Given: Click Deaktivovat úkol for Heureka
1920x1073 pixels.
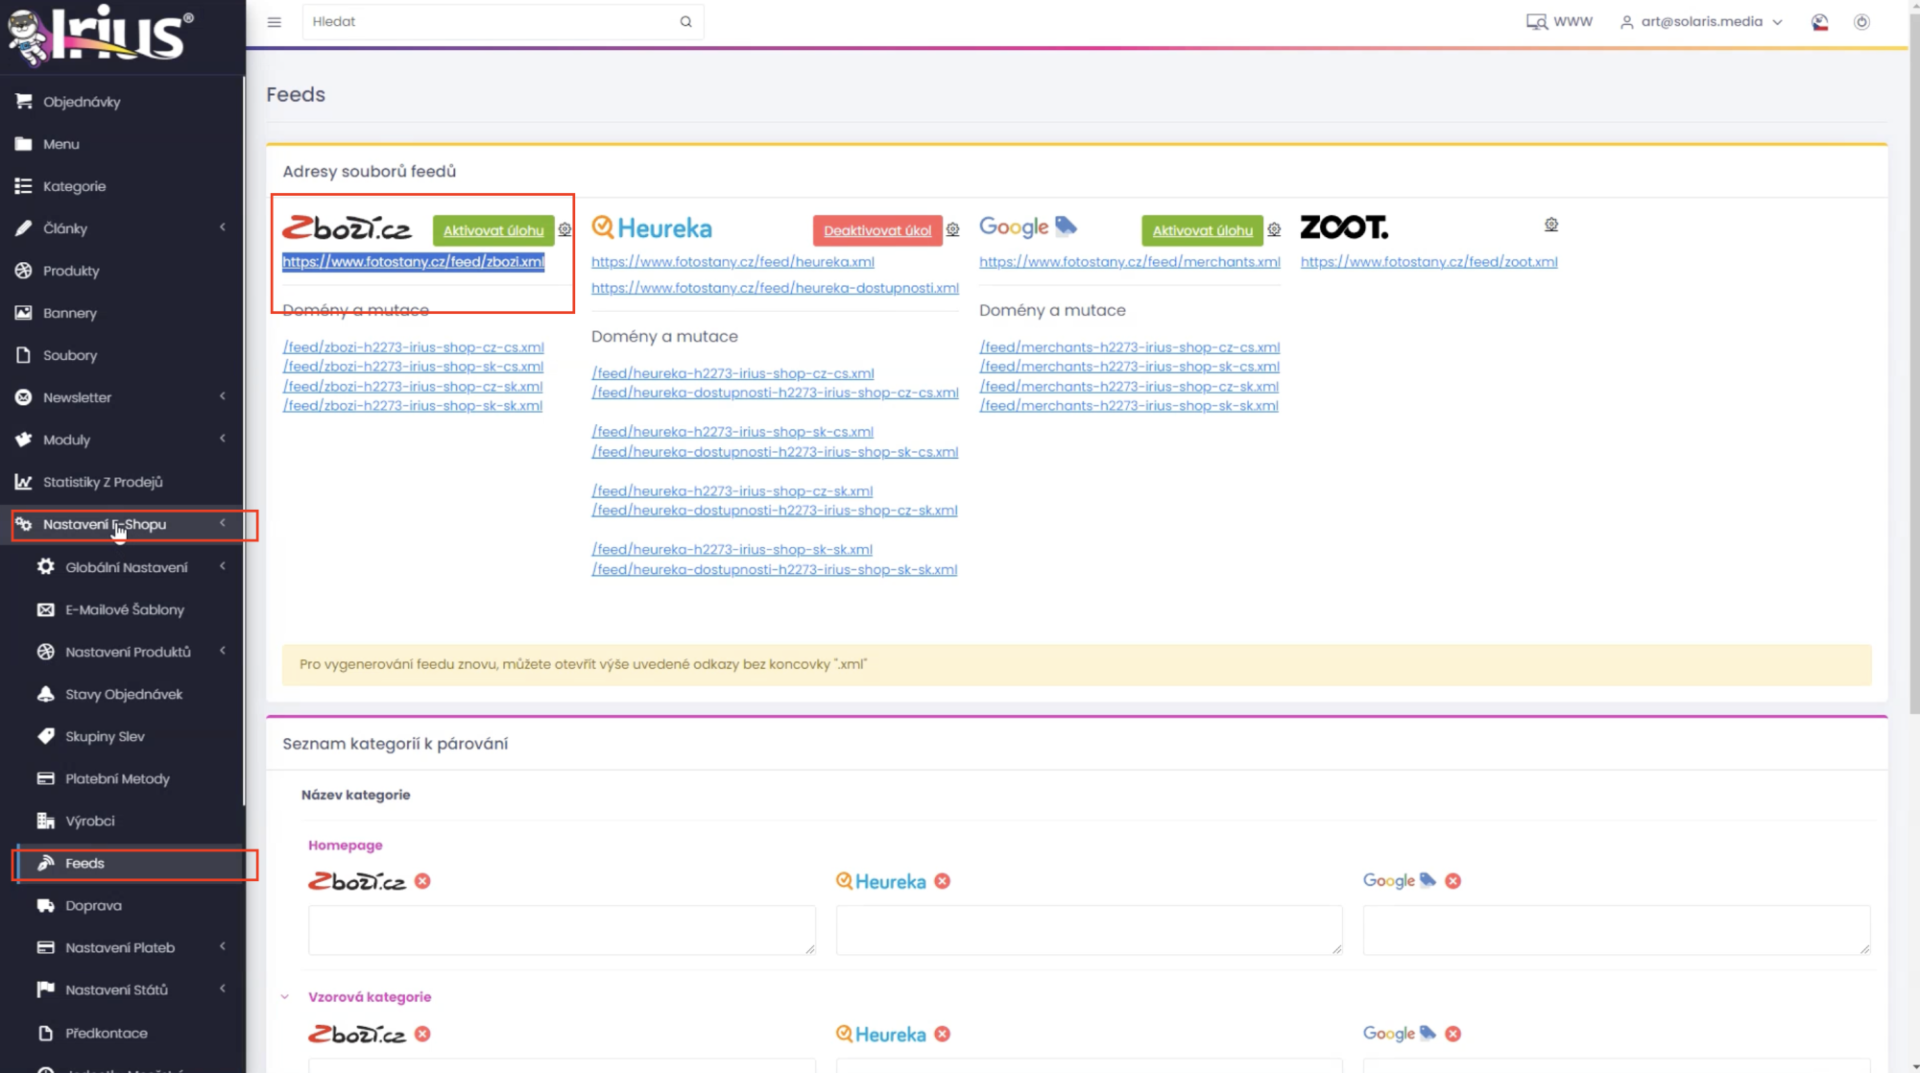Looking at the screenshot, I should pyautogui.click(x=877, y=231).
